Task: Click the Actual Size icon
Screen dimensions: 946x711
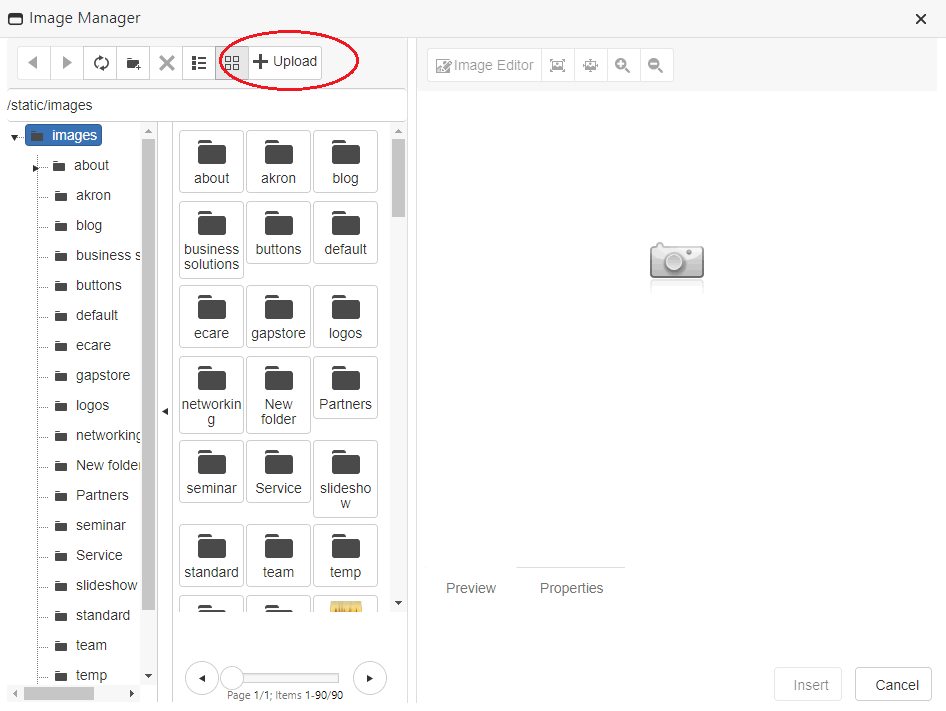Action: pyautogui.click(x=591, y=66)
